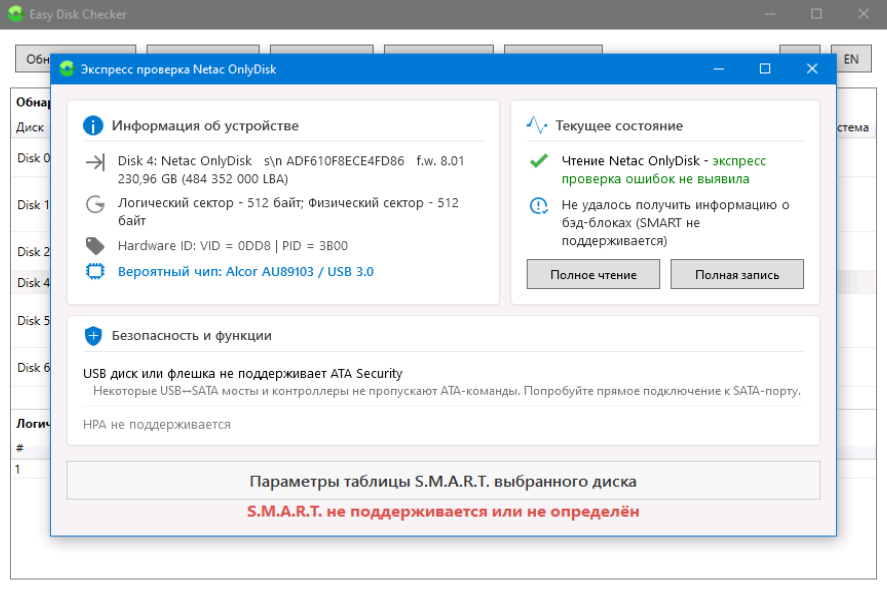
Task: Open Параметры таблицы S.M.A.R.T. выбранного диска
Action: tap(443, 481)
